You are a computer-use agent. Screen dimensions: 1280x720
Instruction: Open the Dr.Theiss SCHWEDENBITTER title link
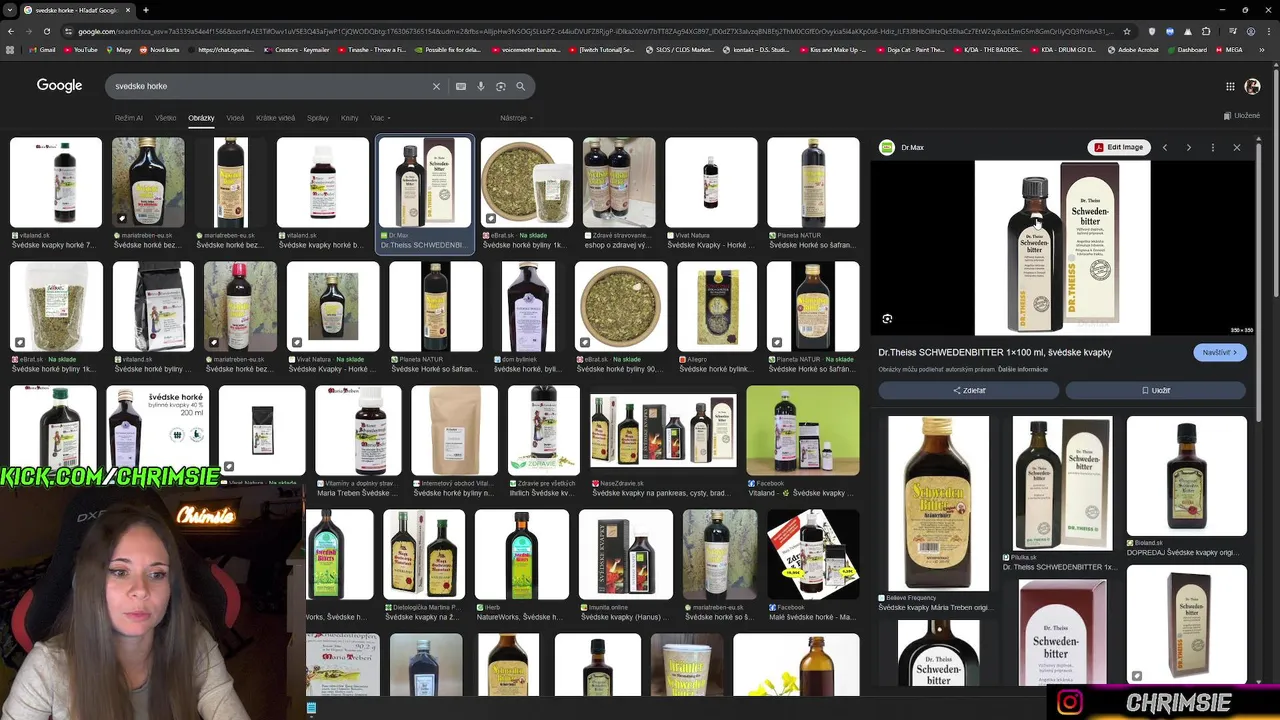995,352
